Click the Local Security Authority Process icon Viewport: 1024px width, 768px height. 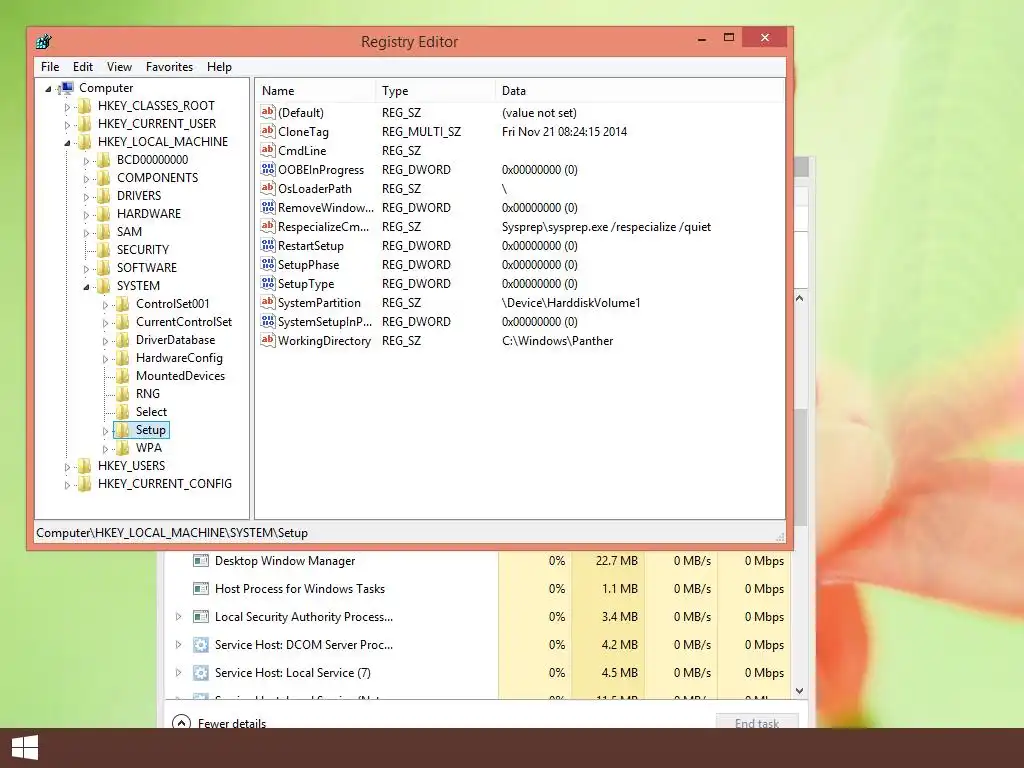click(200, 616)
